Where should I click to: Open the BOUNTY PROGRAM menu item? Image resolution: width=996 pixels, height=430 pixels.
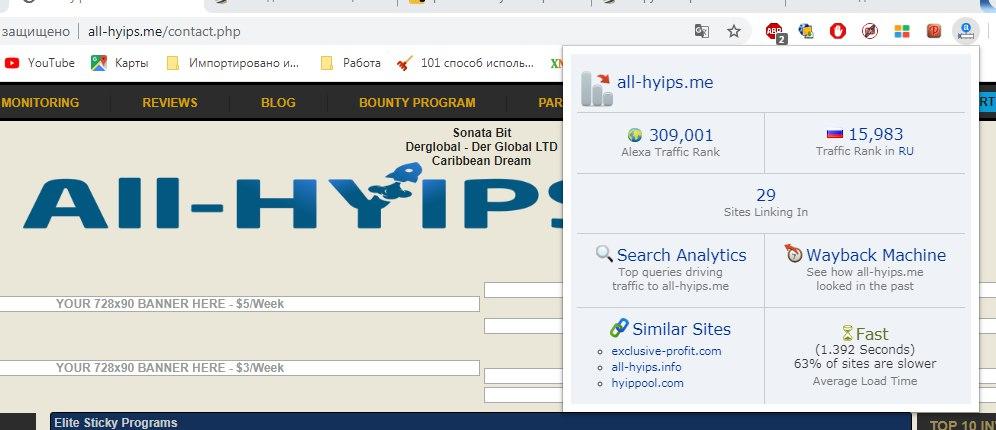(x=417, y=102)
